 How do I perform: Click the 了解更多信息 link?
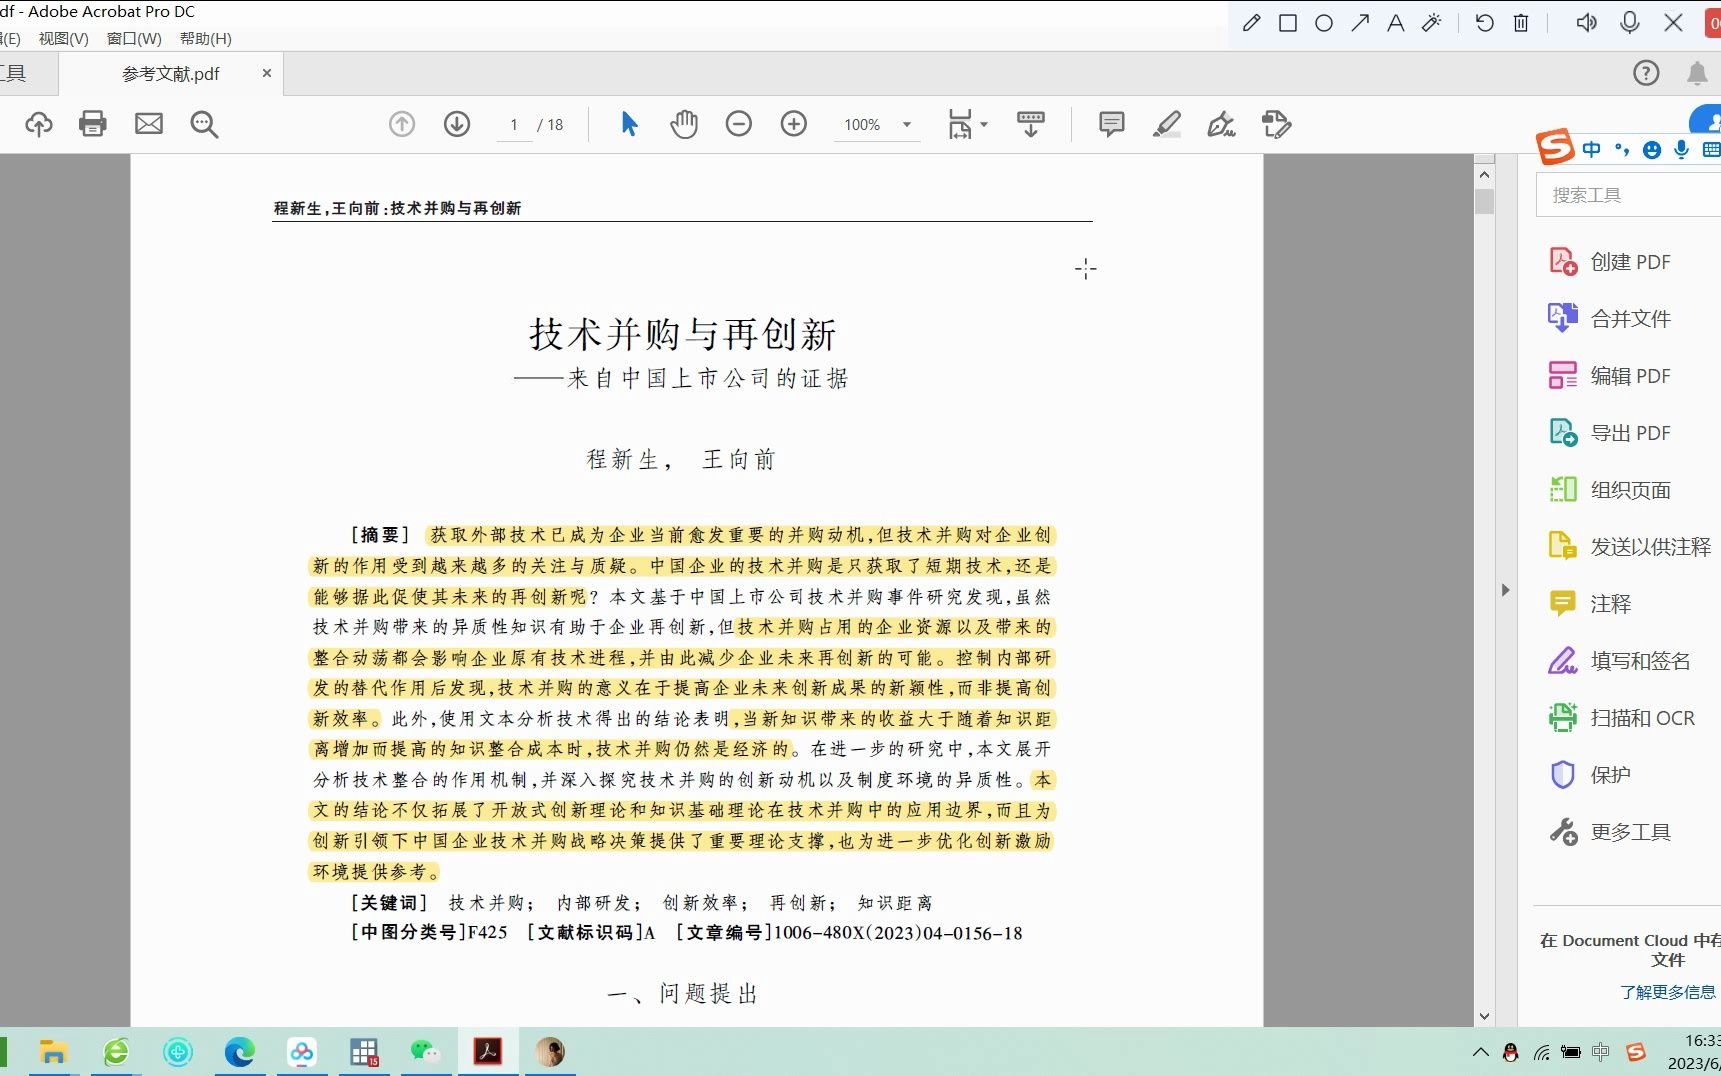click(1668, 992)
